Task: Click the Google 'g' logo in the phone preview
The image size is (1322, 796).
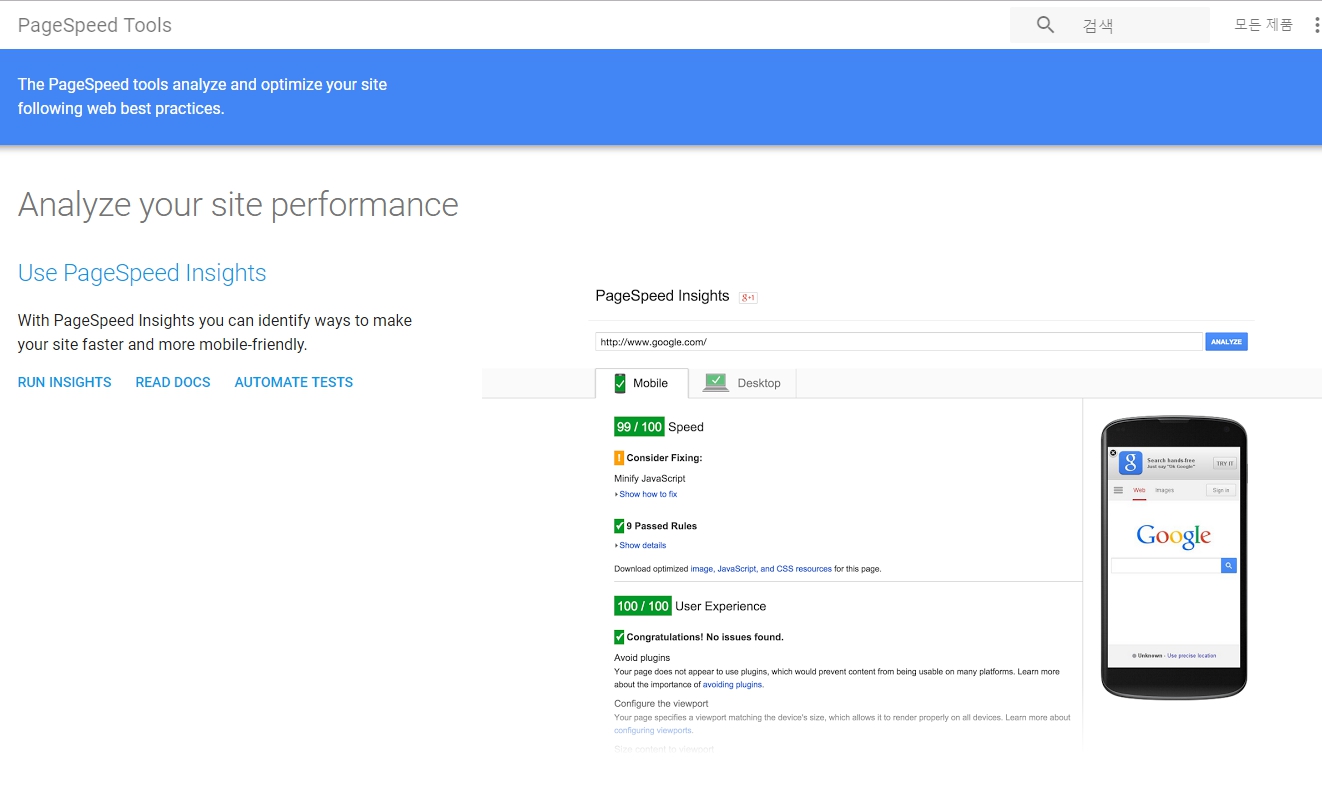Action: 1131,463
